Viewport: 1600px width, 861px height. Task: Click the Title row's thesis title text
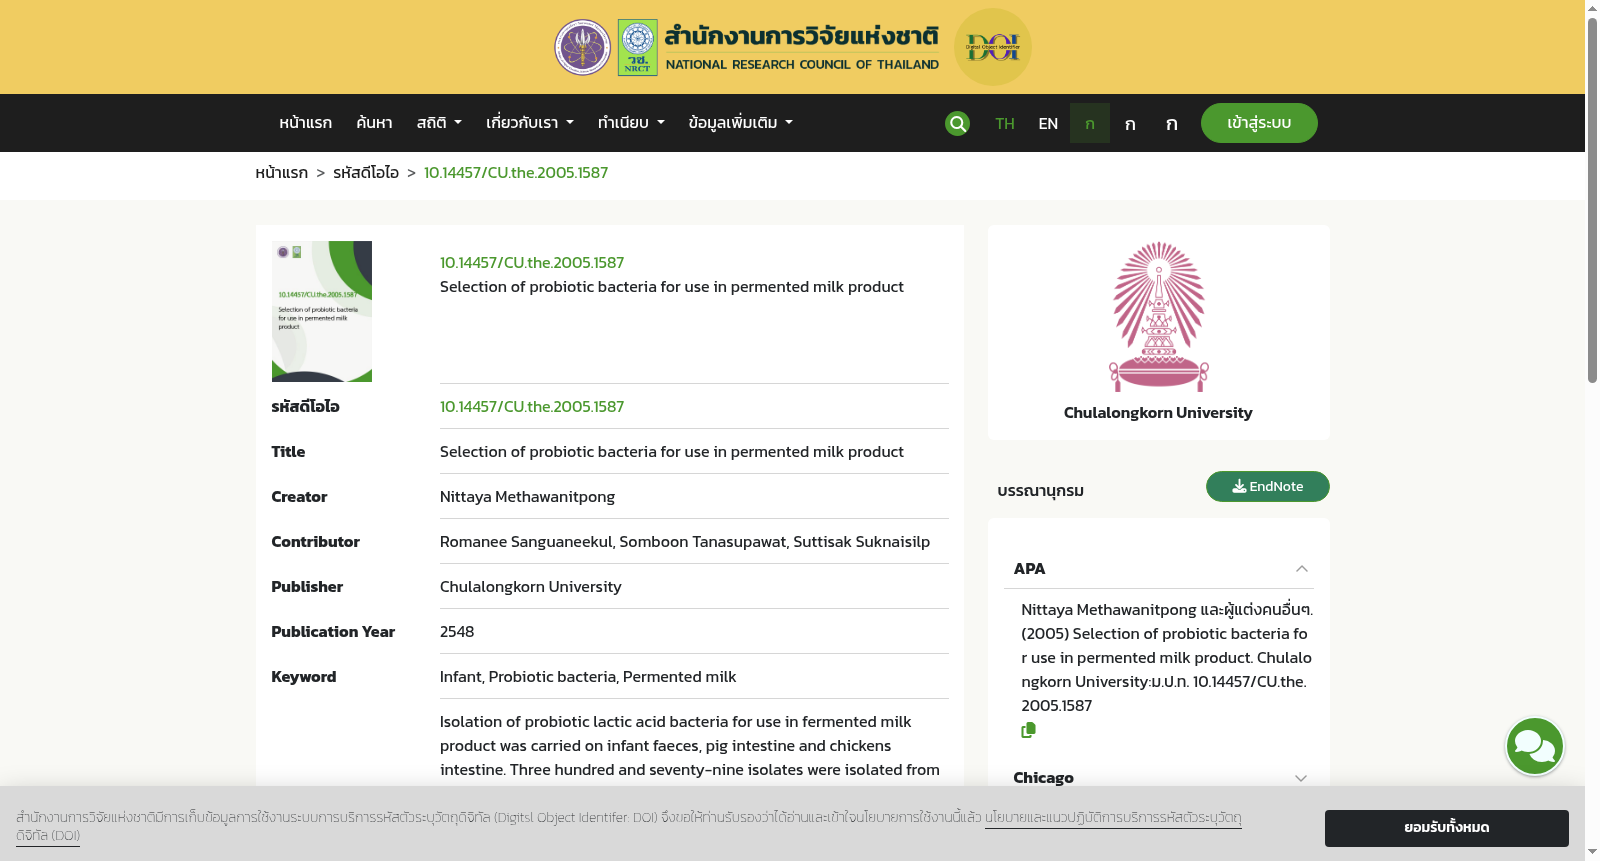[672, 451]
